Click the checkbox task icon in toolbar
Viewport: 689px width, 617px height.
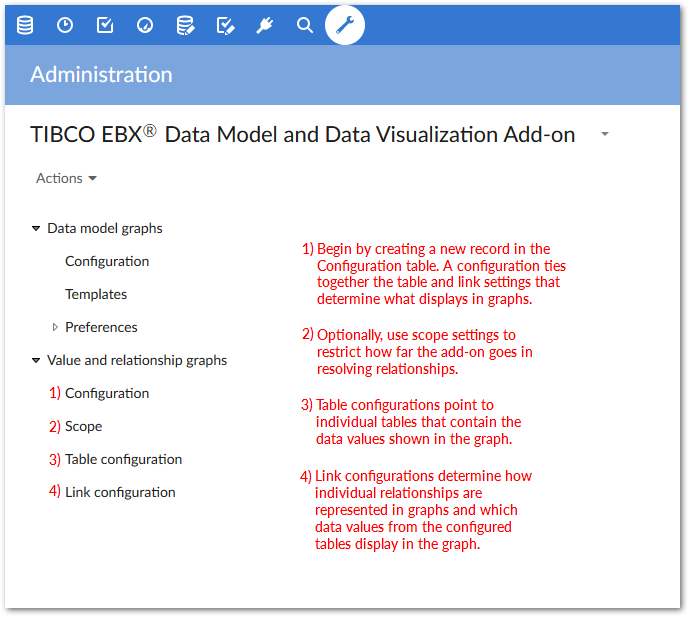(x=105, y=25)
